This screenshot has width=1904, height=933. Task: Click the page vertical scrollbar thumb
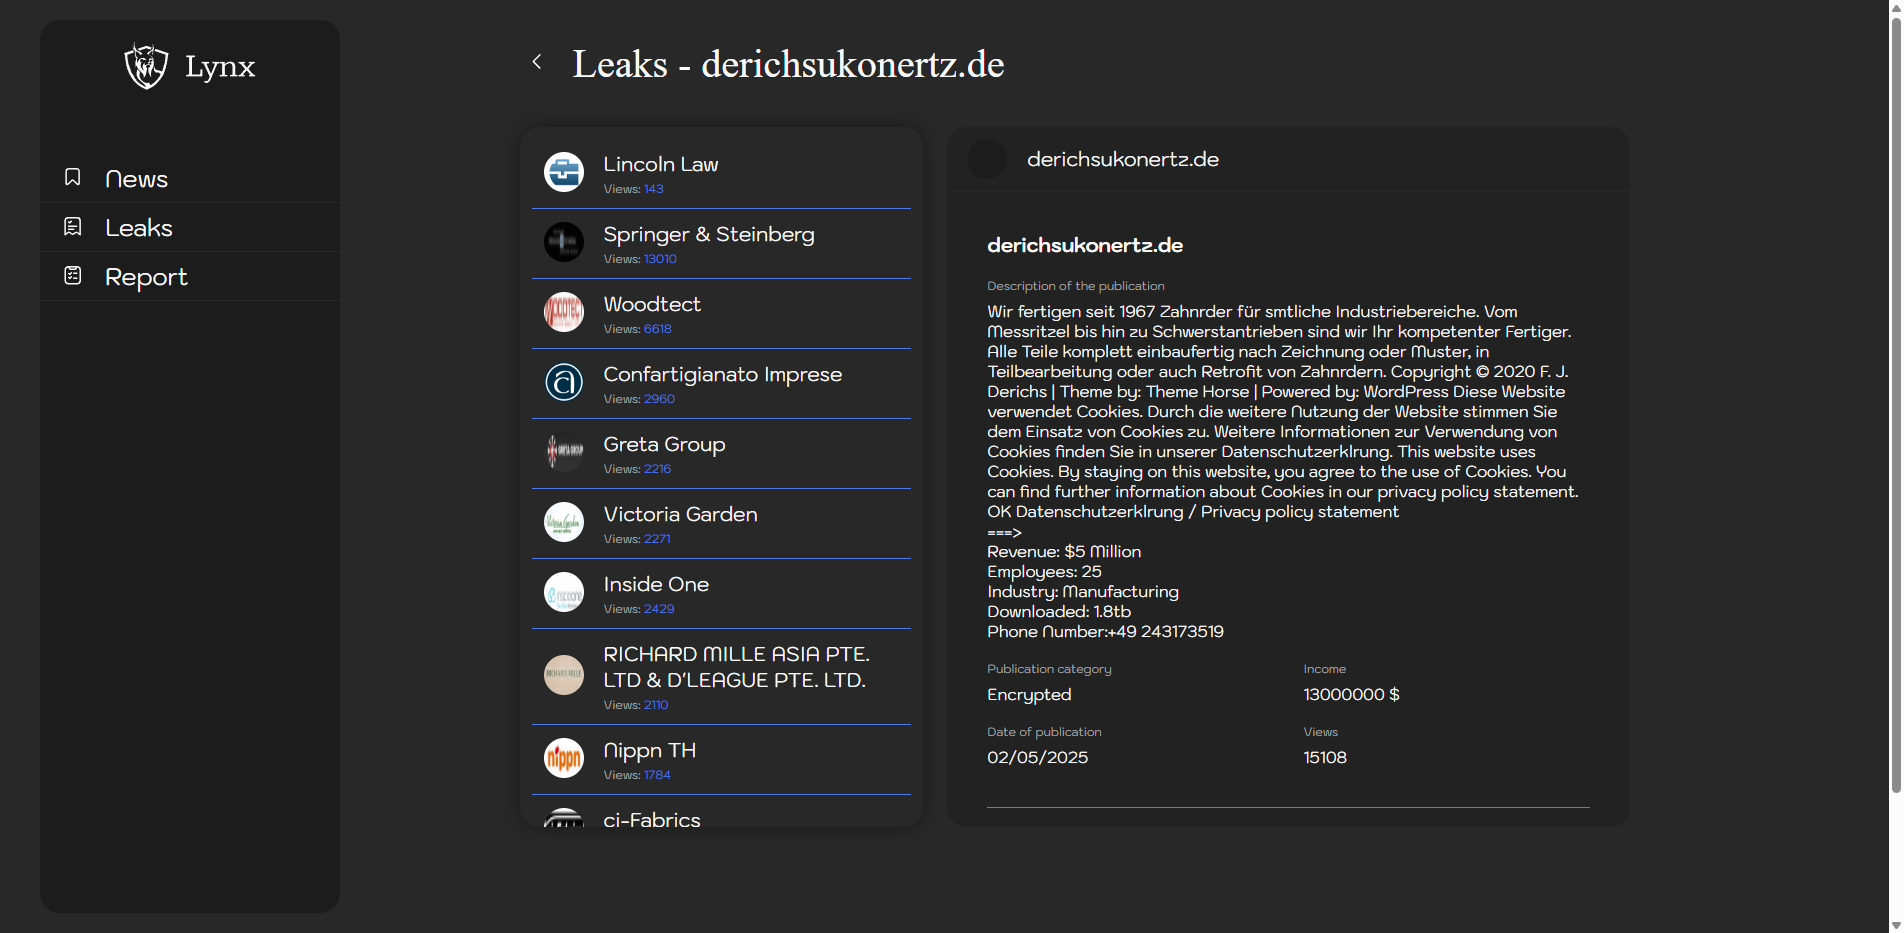point(1895,400)
